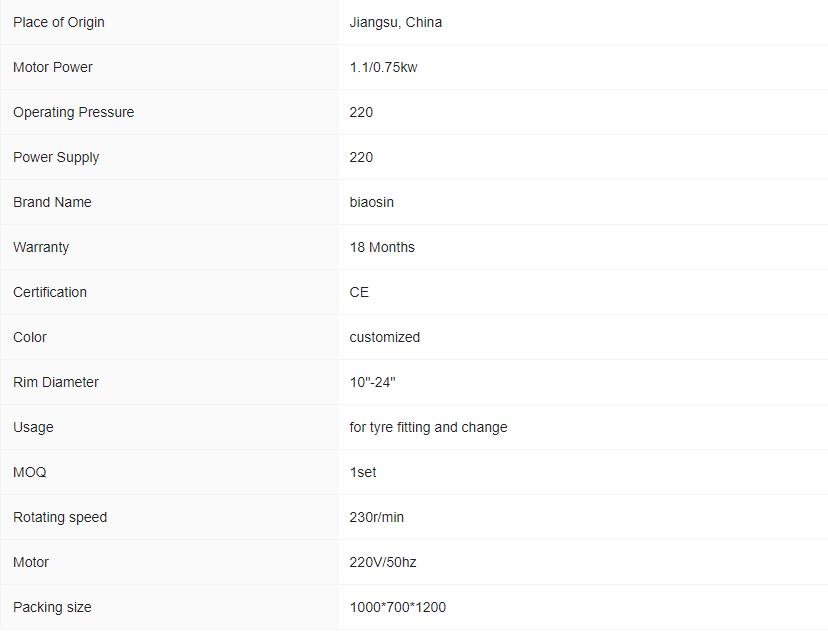The height and width of the screenshot is (632, 828).
Task: Click the "CE" certification value
Action: 359,292
